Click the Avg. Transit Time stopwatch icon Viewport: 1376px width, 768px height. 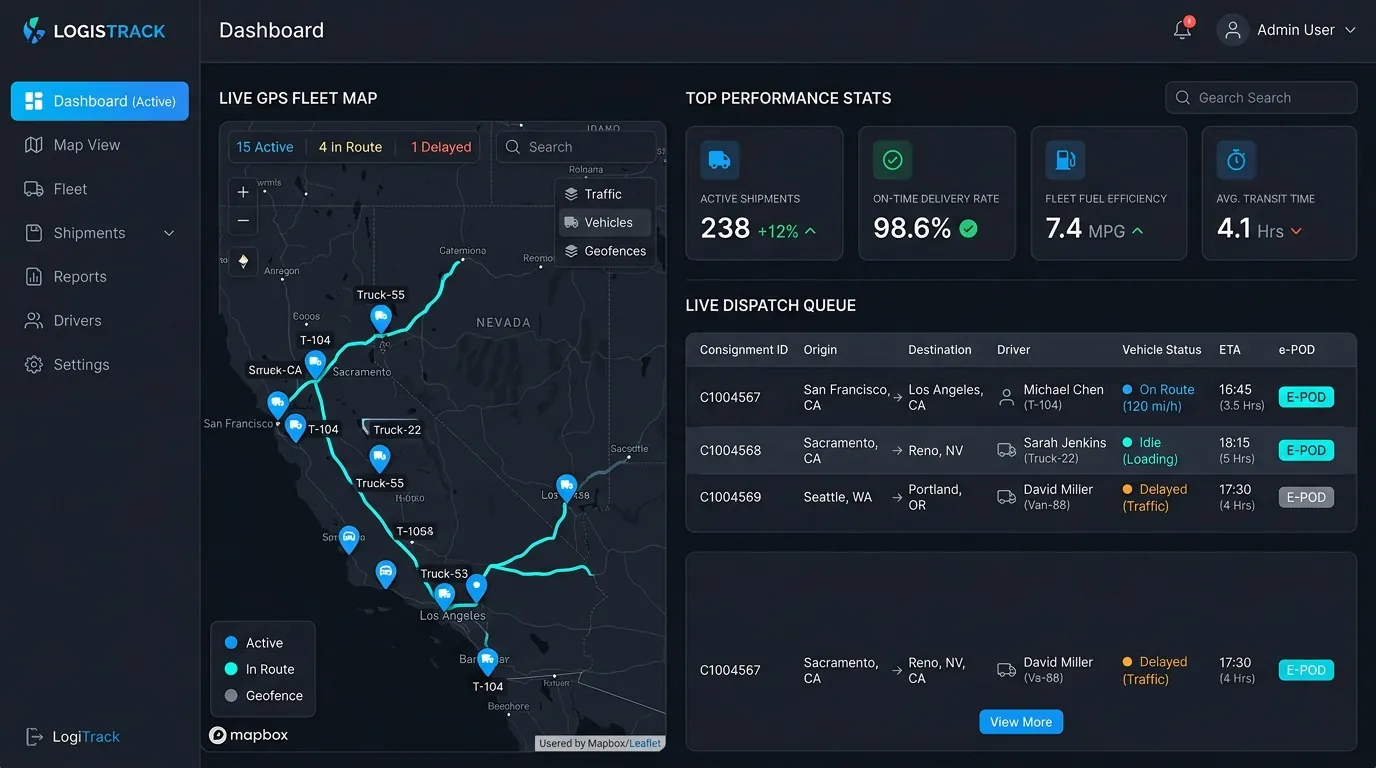[x=1236, y=160]
